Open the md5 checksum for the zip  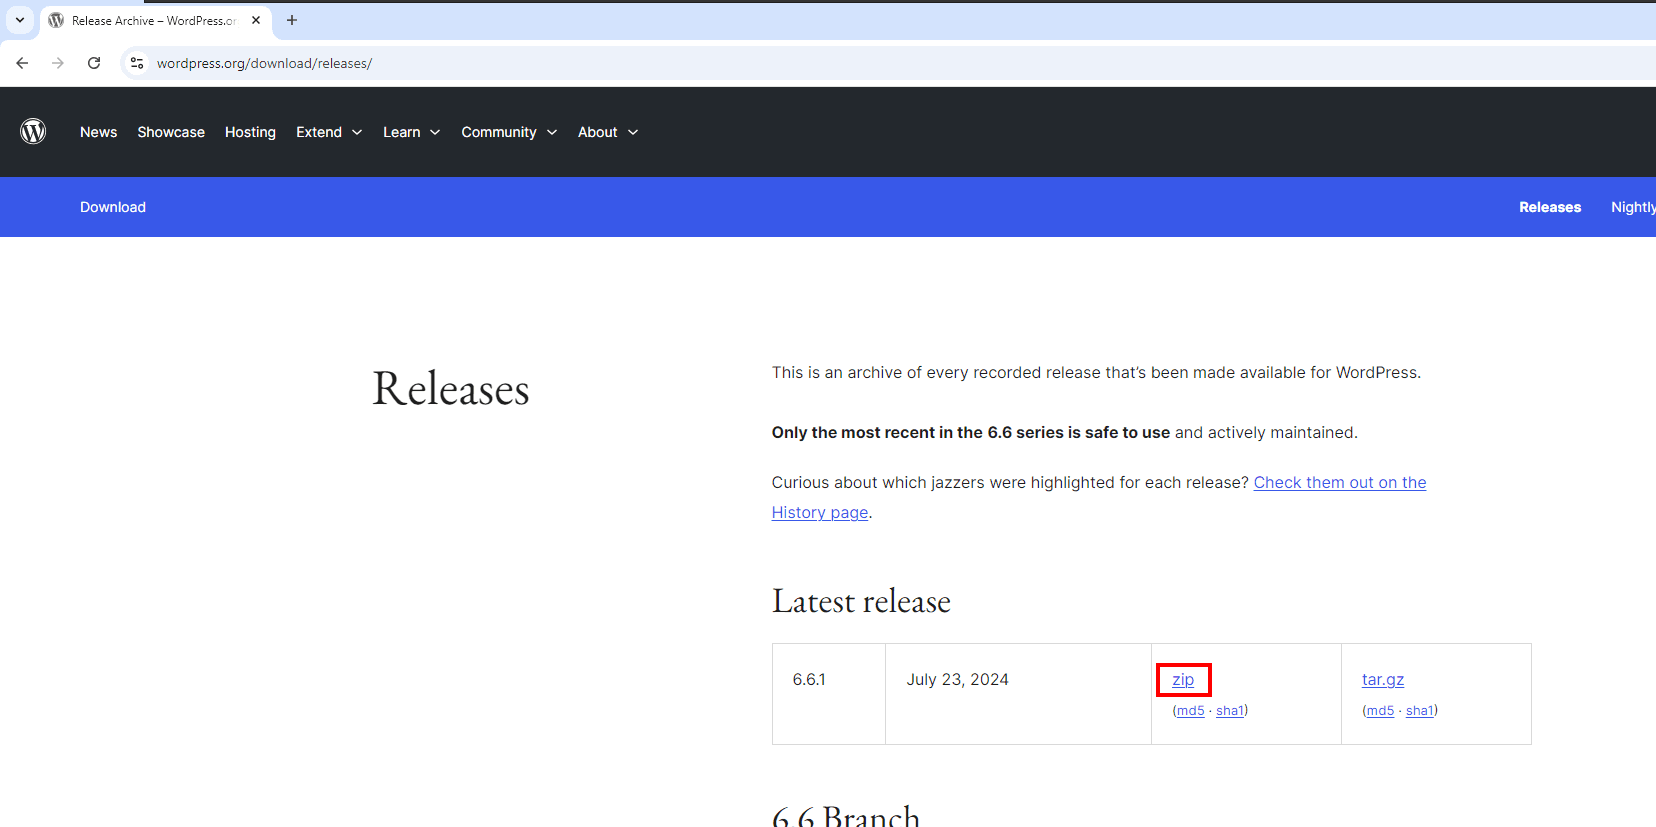tap(1190, 710)
